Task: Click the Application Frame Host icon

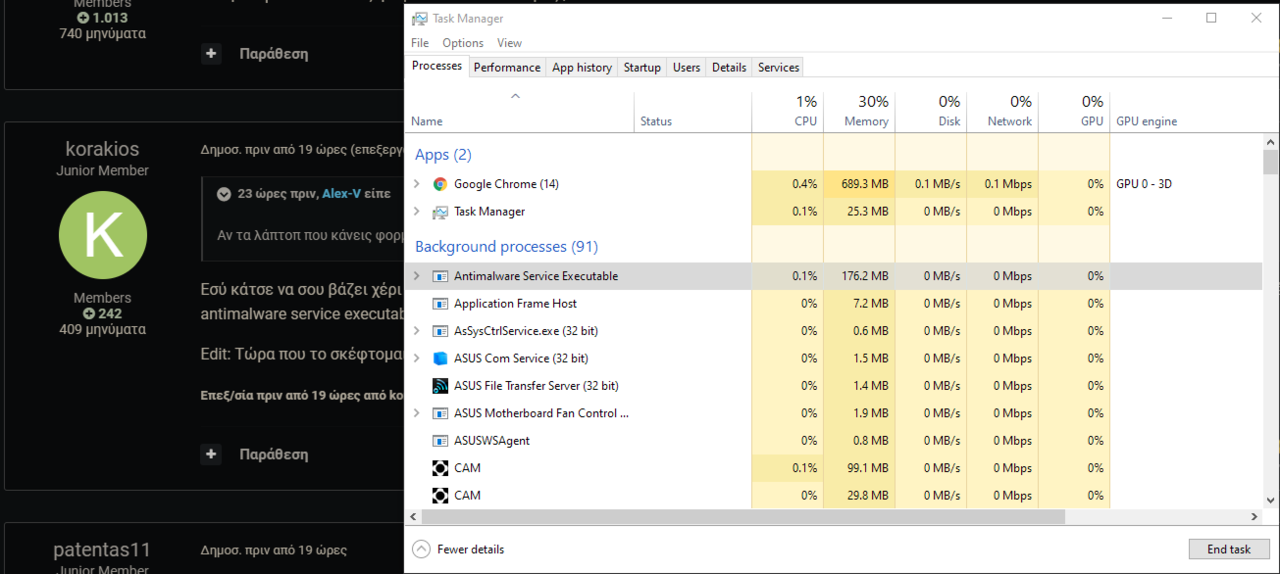Action: coord(440,304)
